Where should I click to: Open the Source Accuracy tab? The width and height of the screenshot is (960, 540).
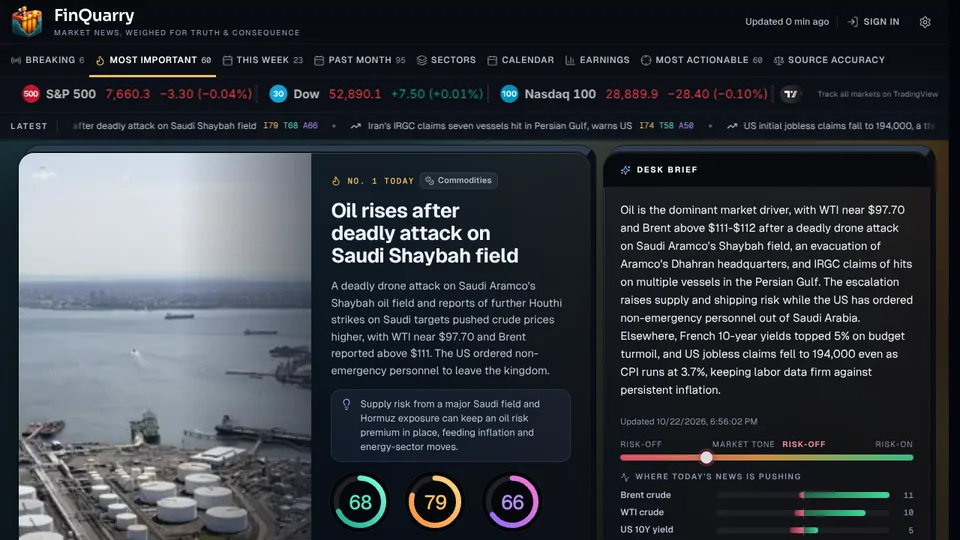(x=829, y=60)
